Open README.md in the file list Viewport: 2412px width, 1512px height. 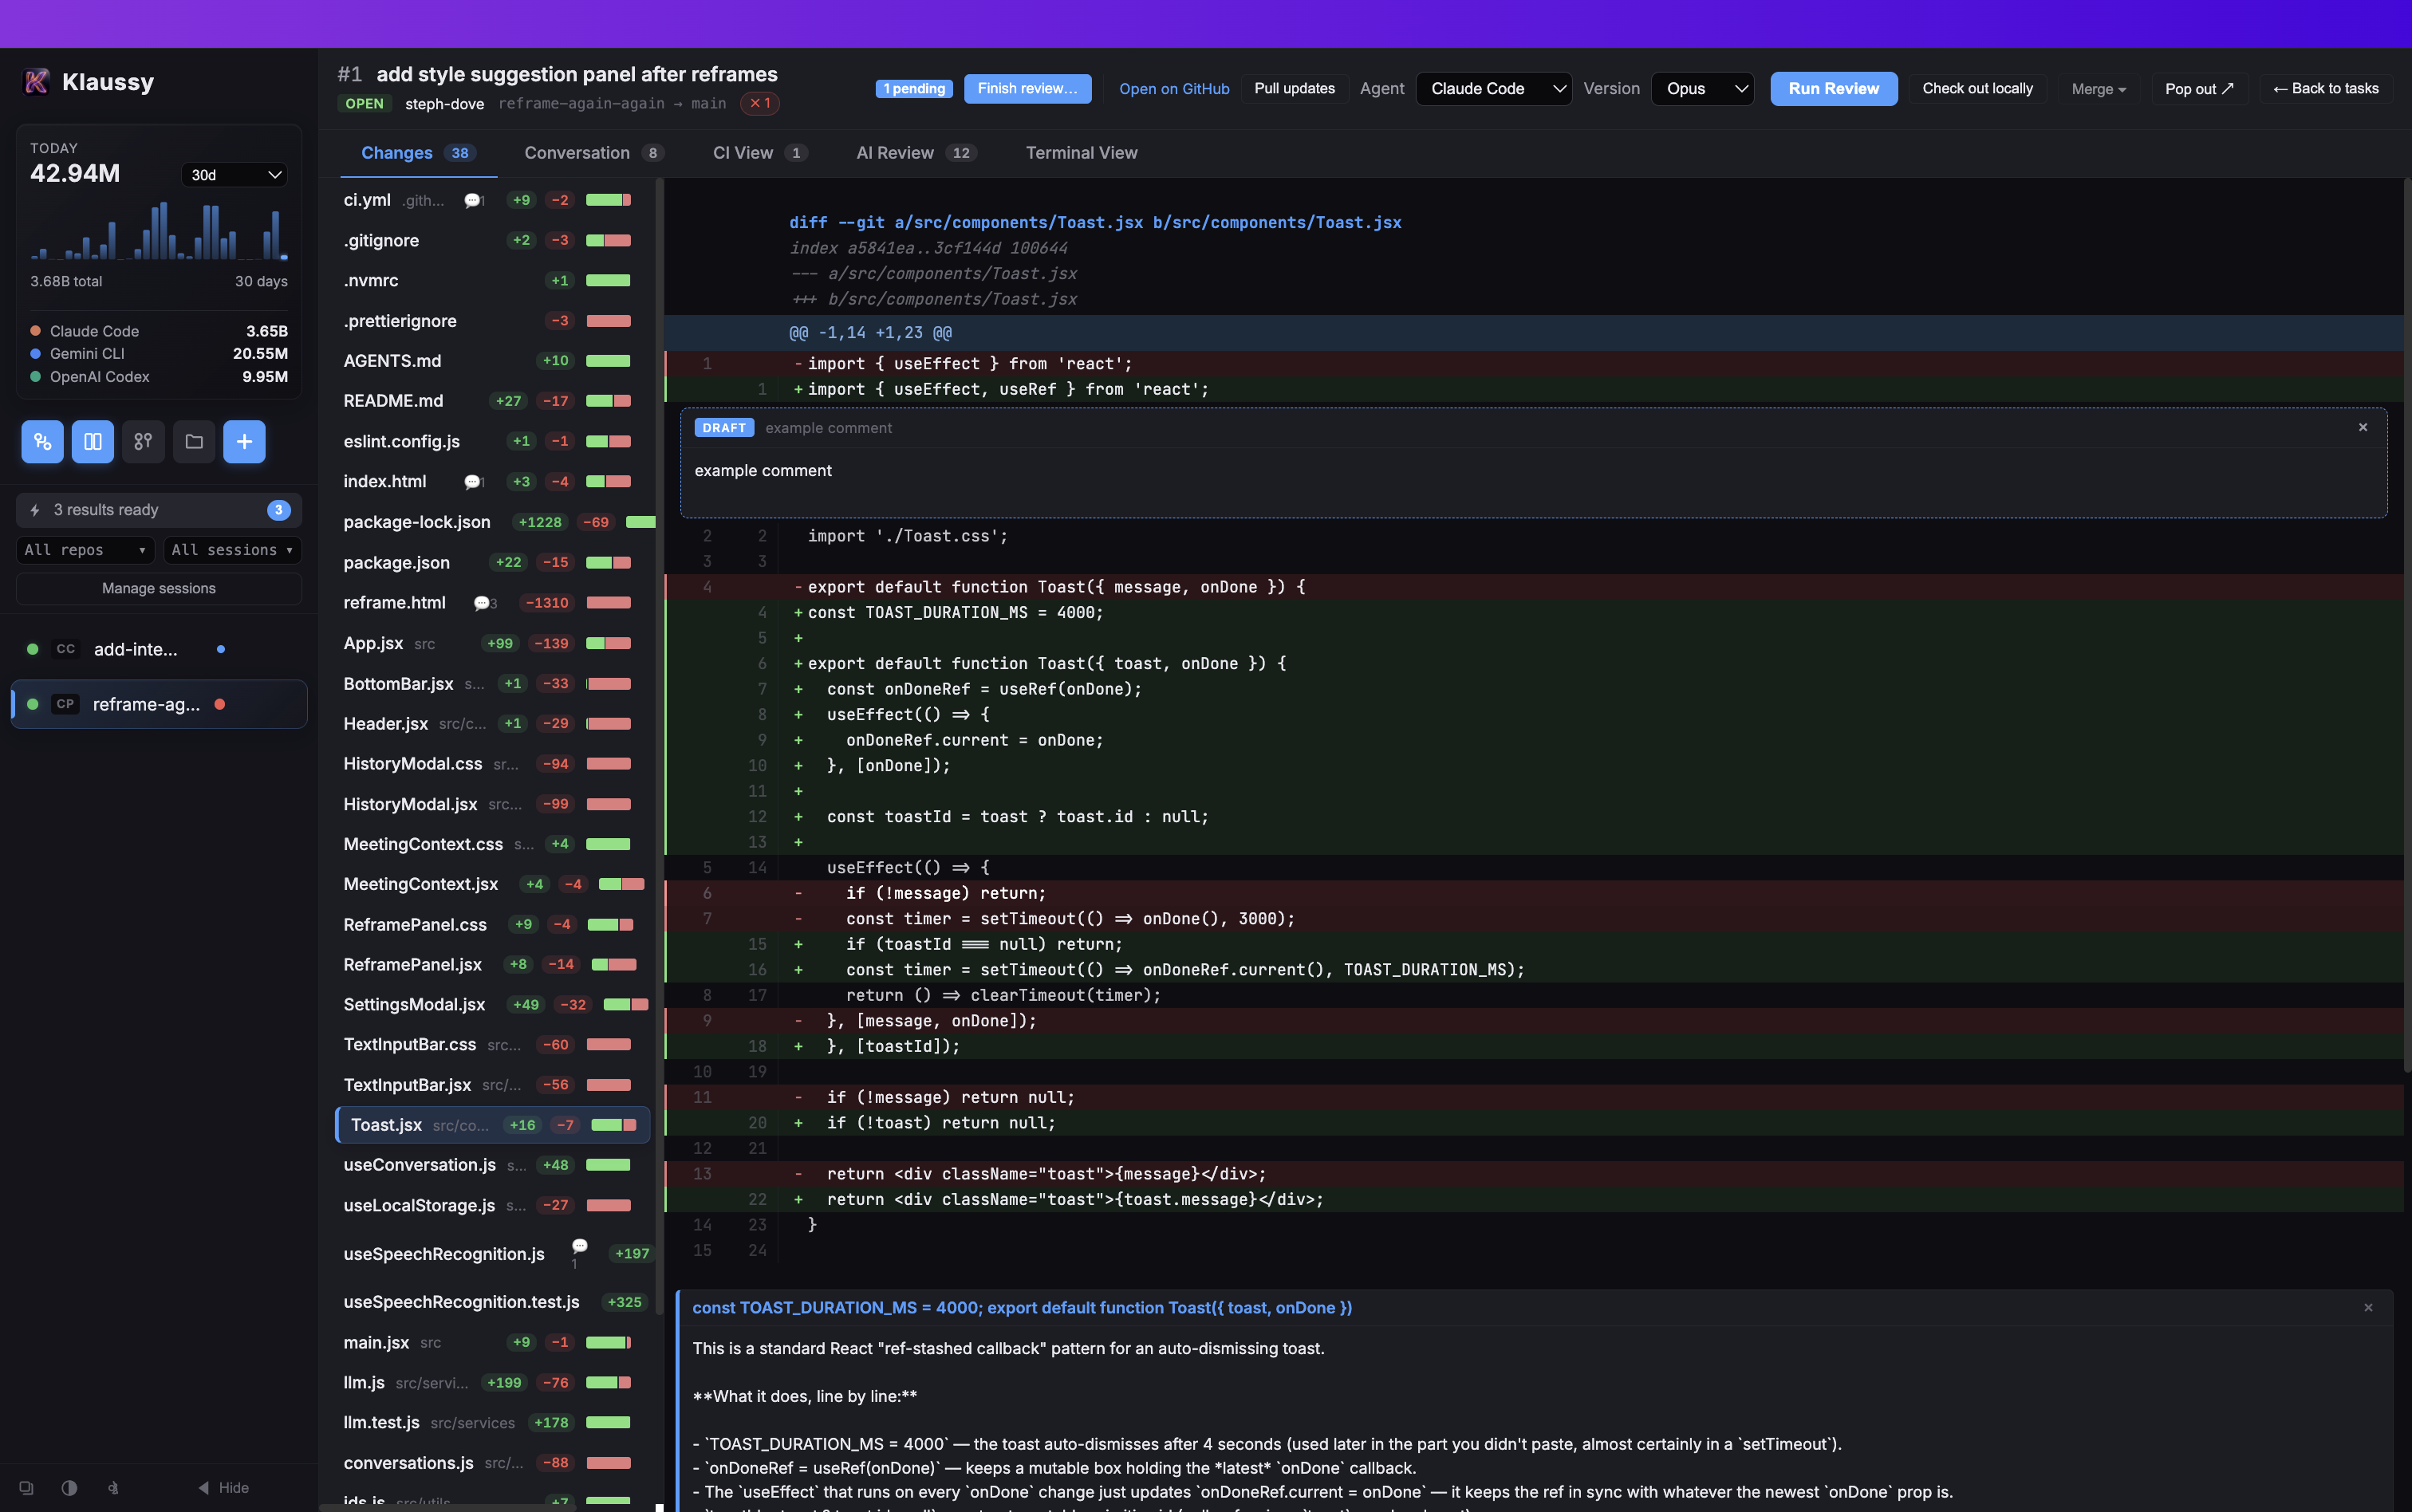point(494,401)
